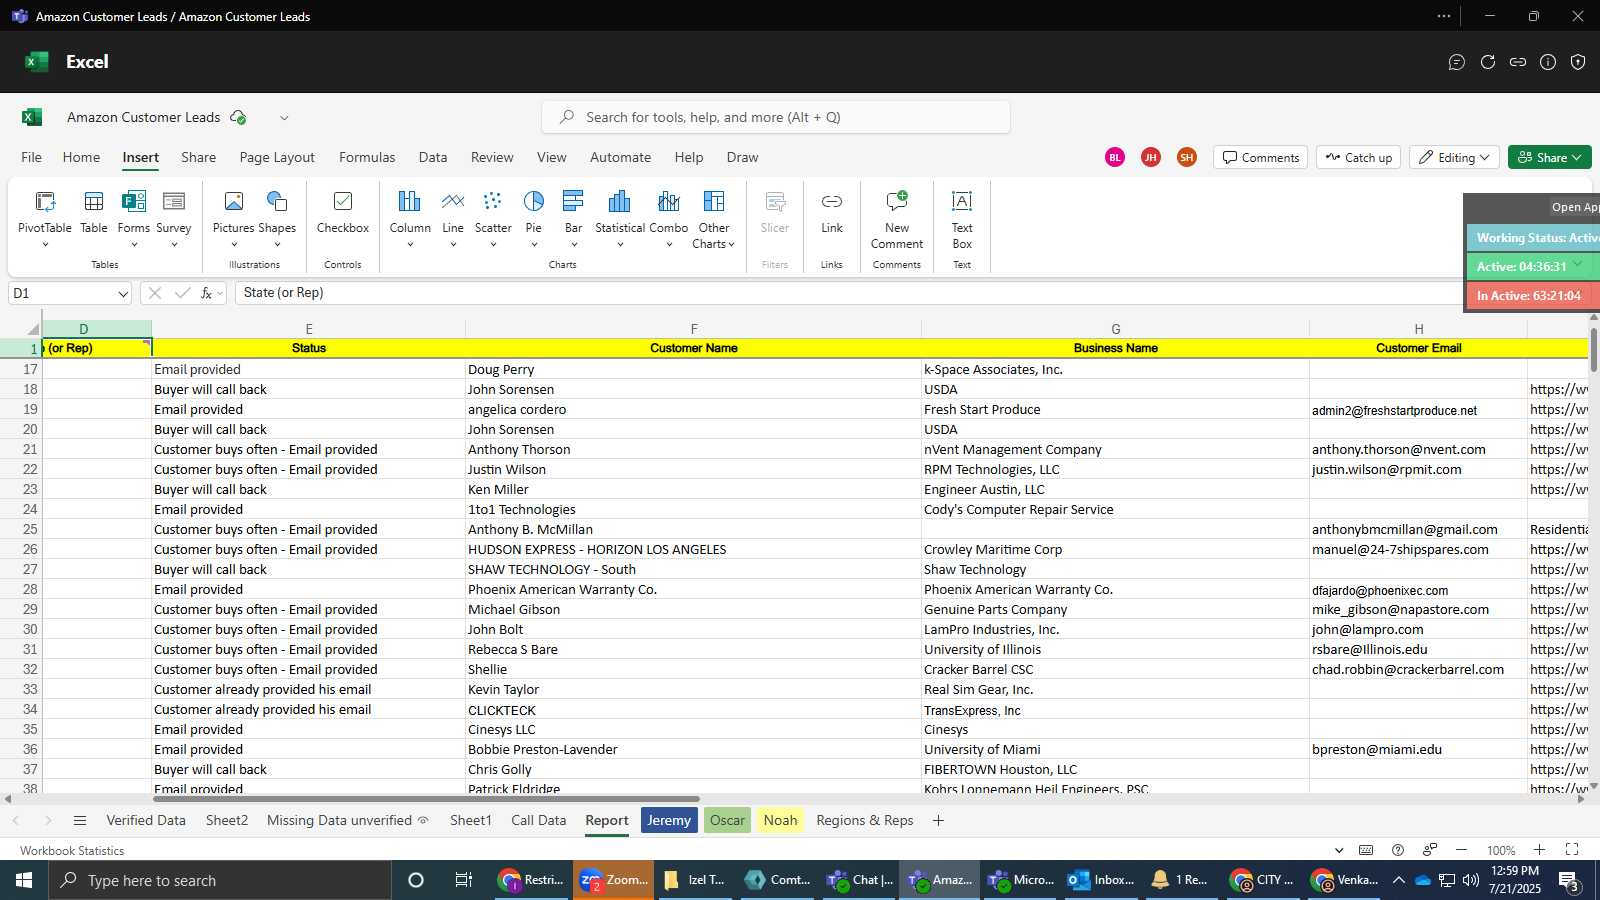
Task: Insert a Checkbox control
Action: (343, 213)
